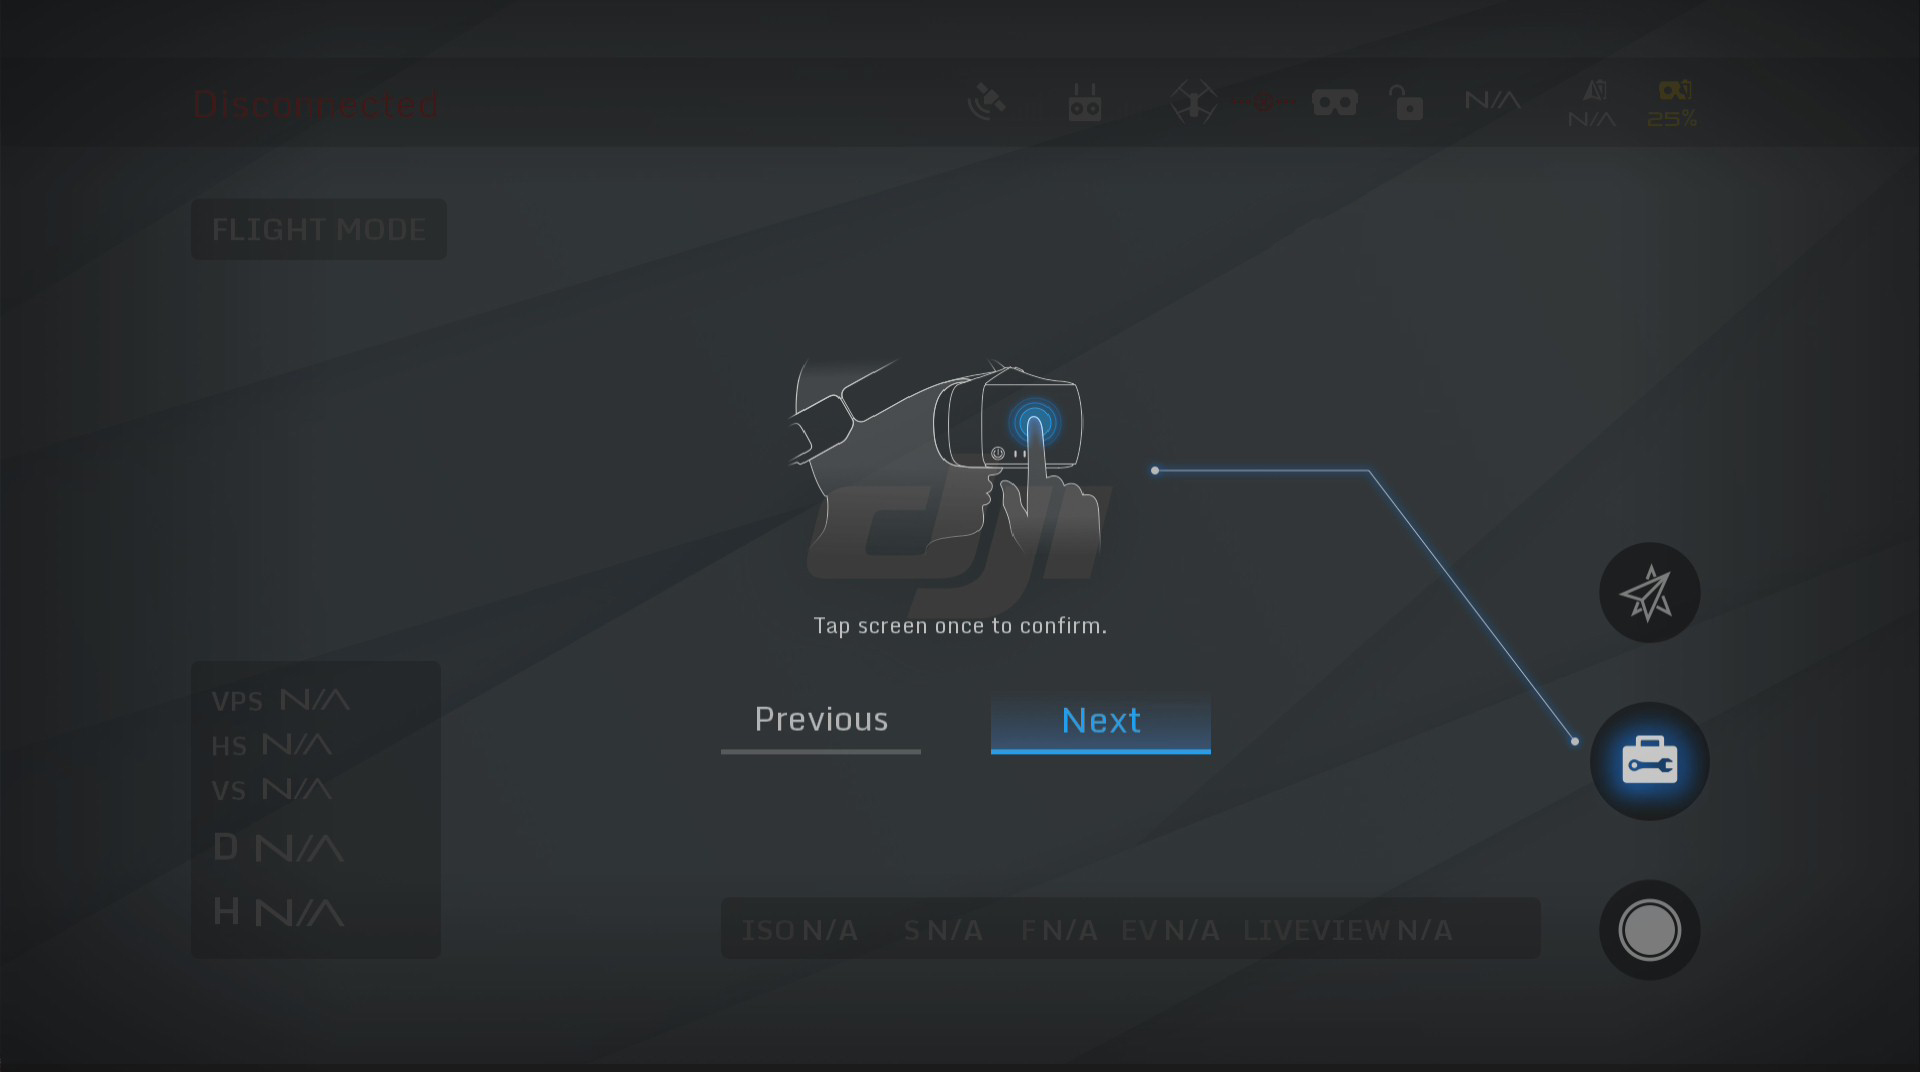The image size is (1920, 1072).
Task: Click the VPS N/A reading
Action: 281,700
